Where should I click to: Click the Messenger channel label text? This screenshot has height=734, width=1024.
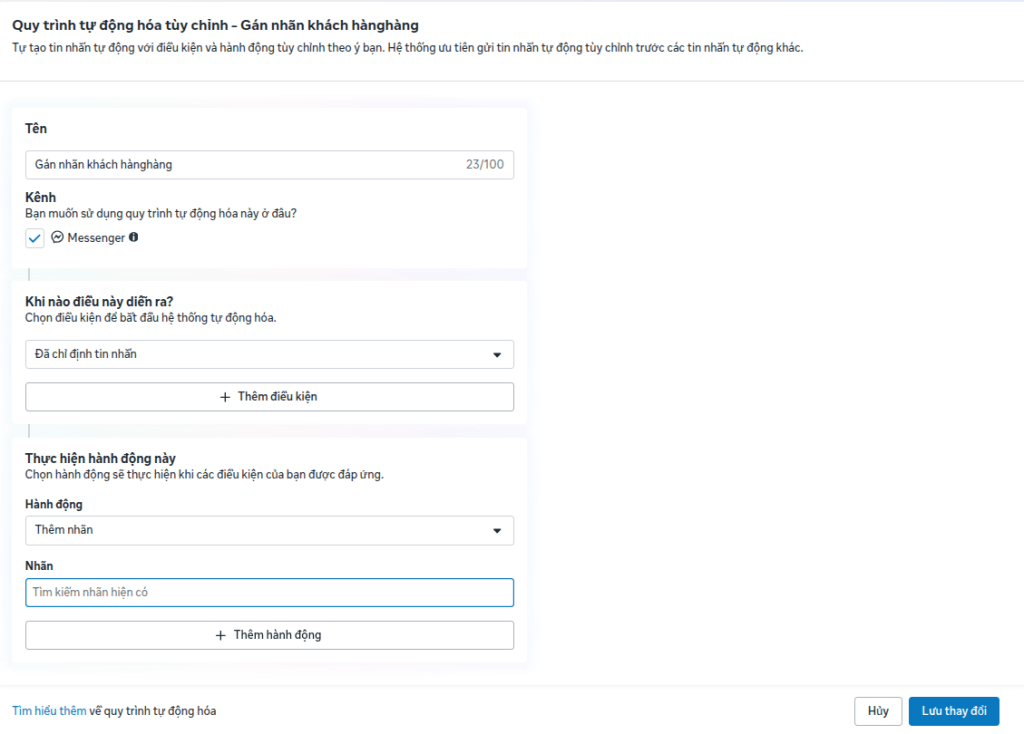click(x=96, y=238)
